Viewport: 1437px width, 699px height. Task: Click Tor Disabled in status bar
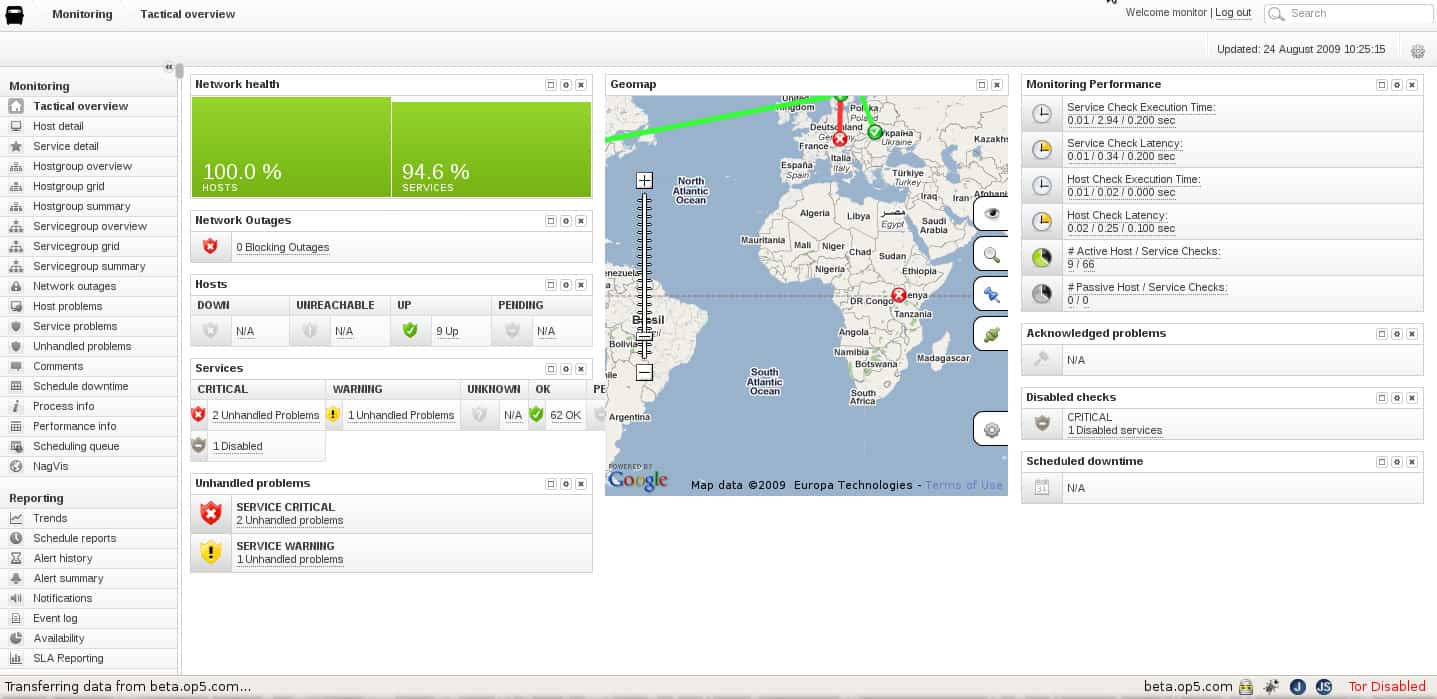(x=1386, y=687)
